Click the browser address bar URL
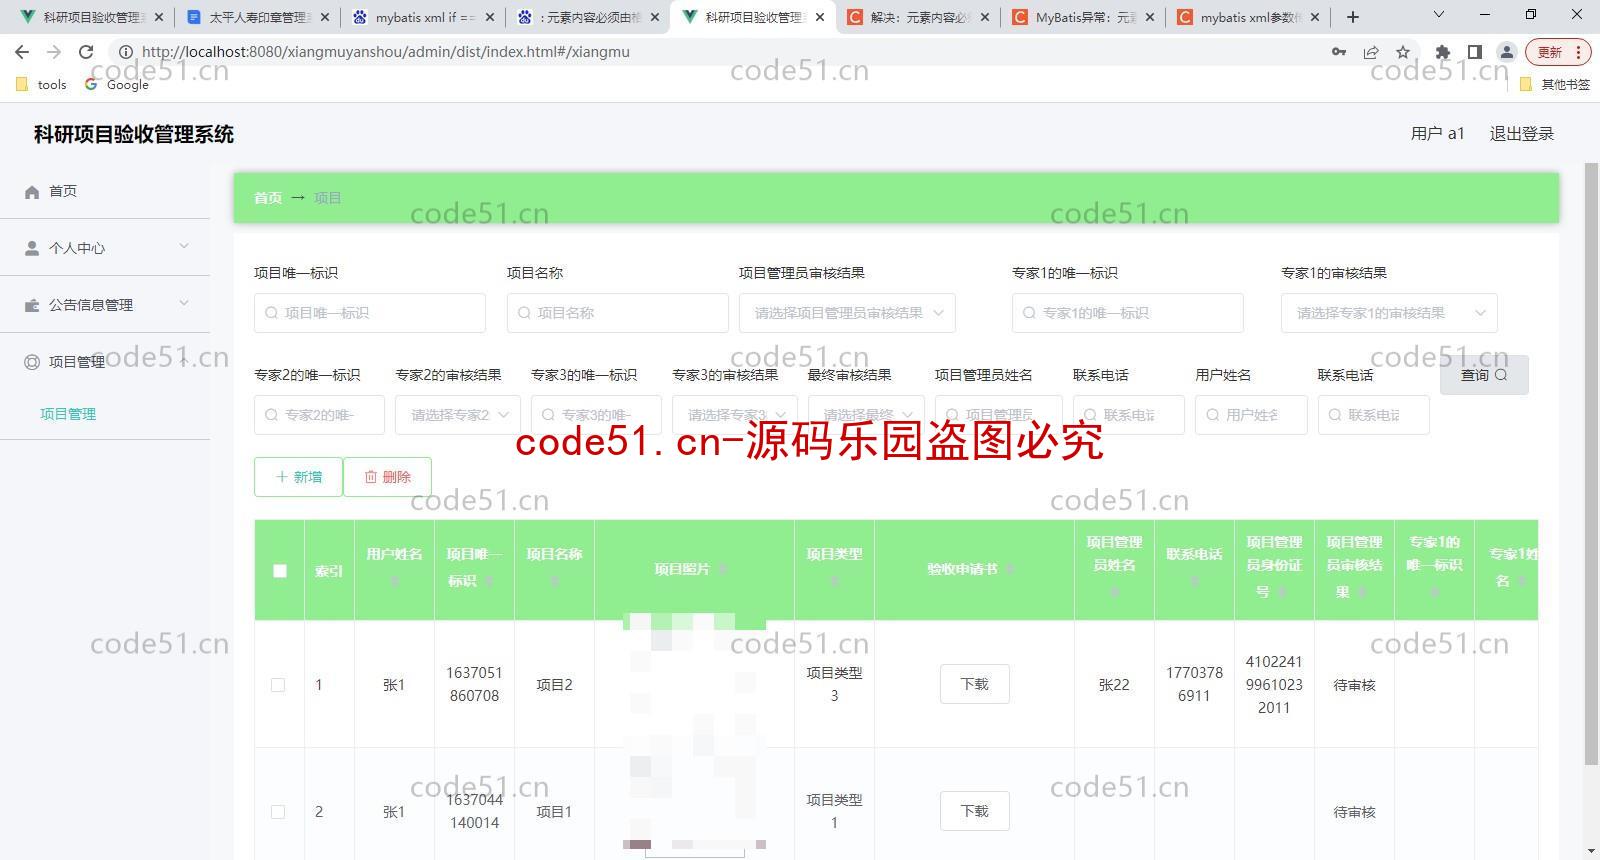1600x860 pixels. tap(386, 52)
